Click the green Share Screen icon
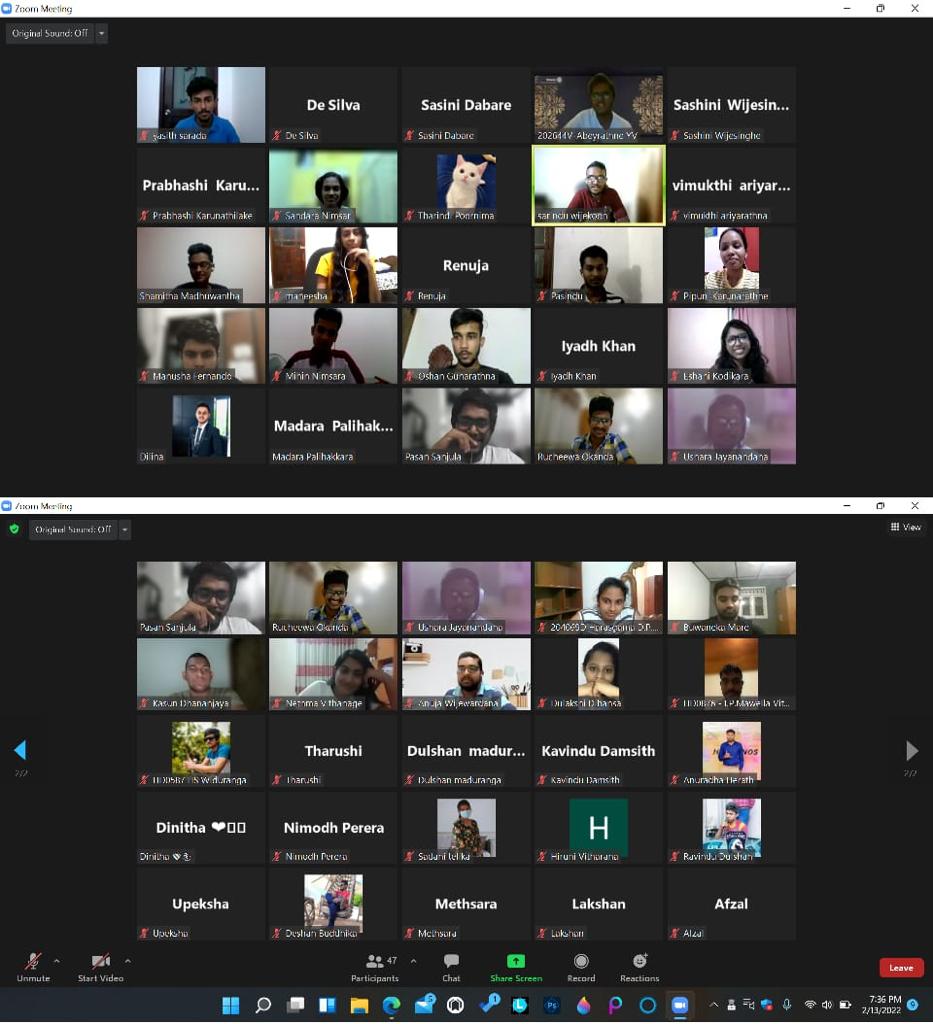The image size is (933, 1024). [x=516, y=962]
